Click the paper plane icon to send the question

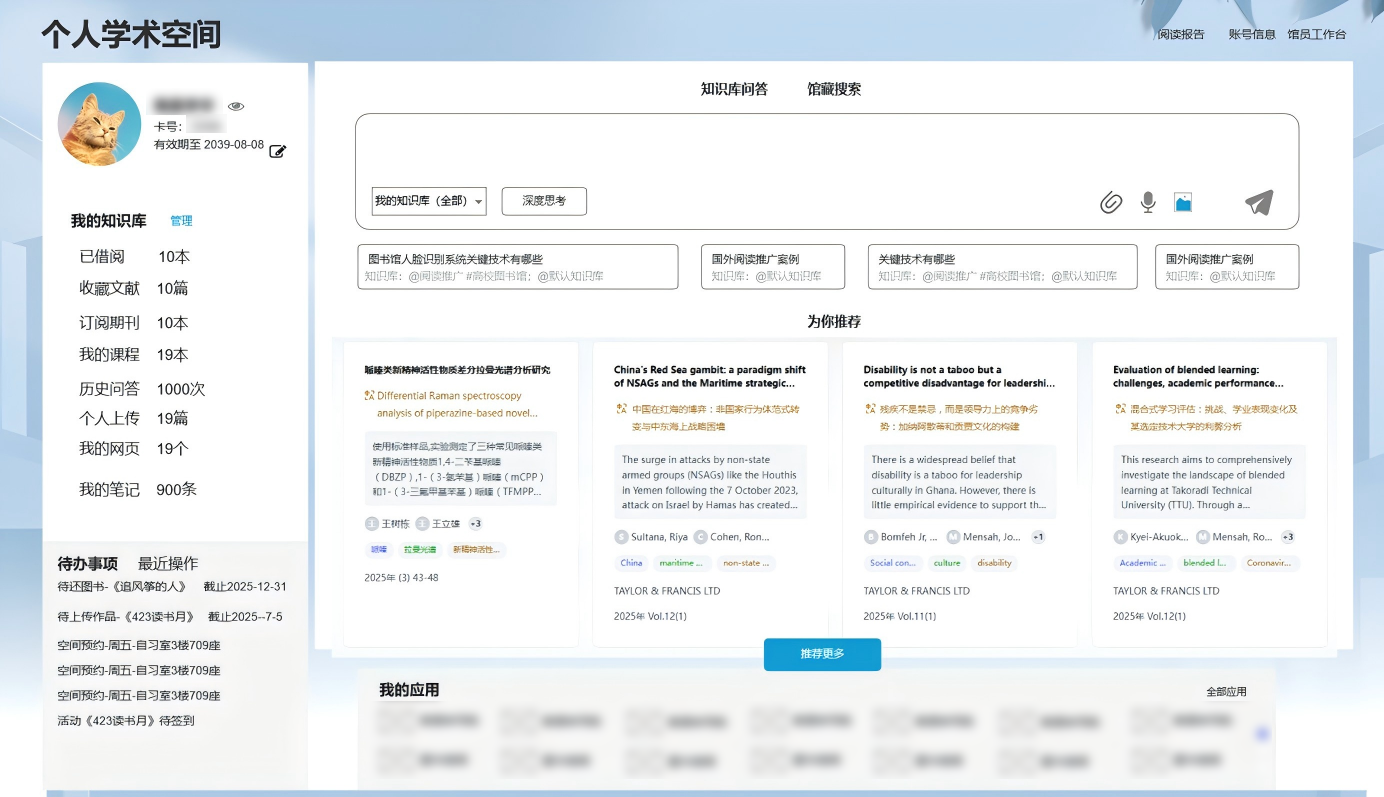point(1257,201)
